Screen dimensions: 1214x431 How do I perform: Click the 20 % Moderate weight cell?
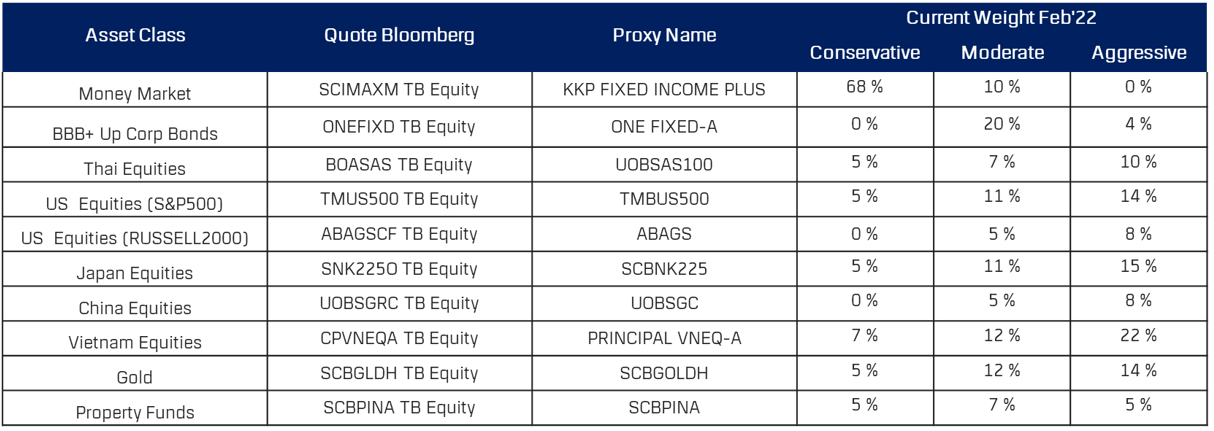(1002, 124)
